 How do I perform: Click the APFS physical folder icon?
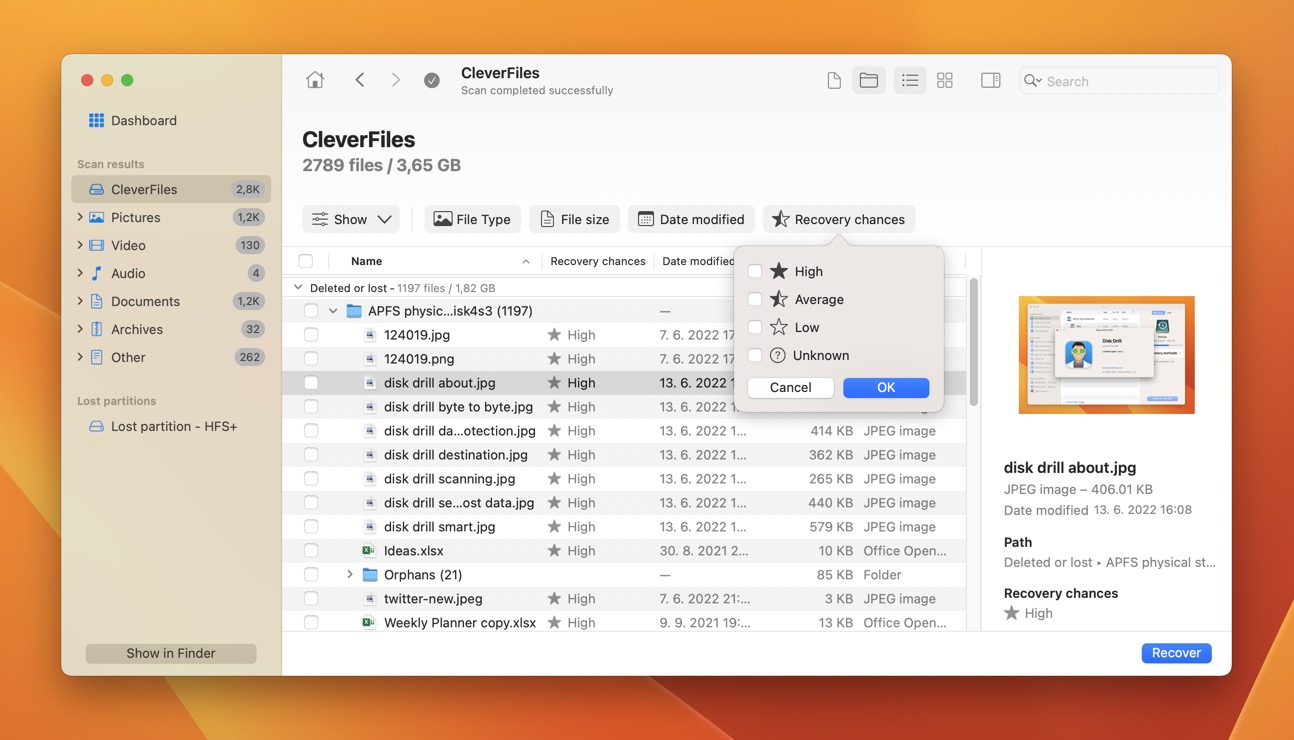[x=354, y=311]
